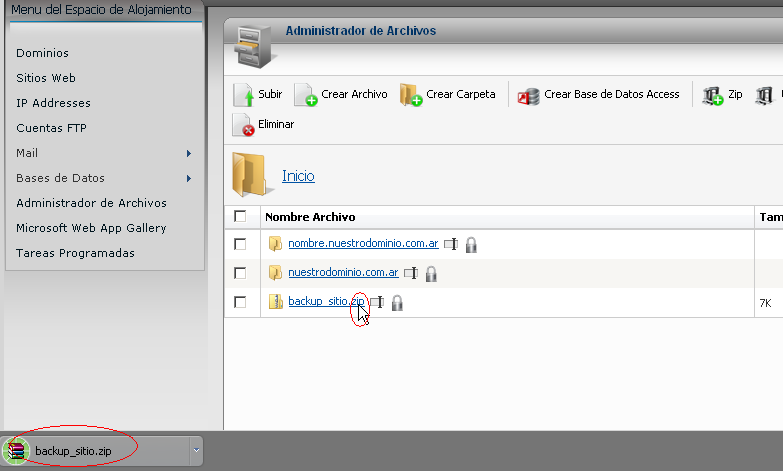The width and height of the screenshot is (783, 471).
Task: Click the Crear Archivo icon
Action: tap(306, 95)
